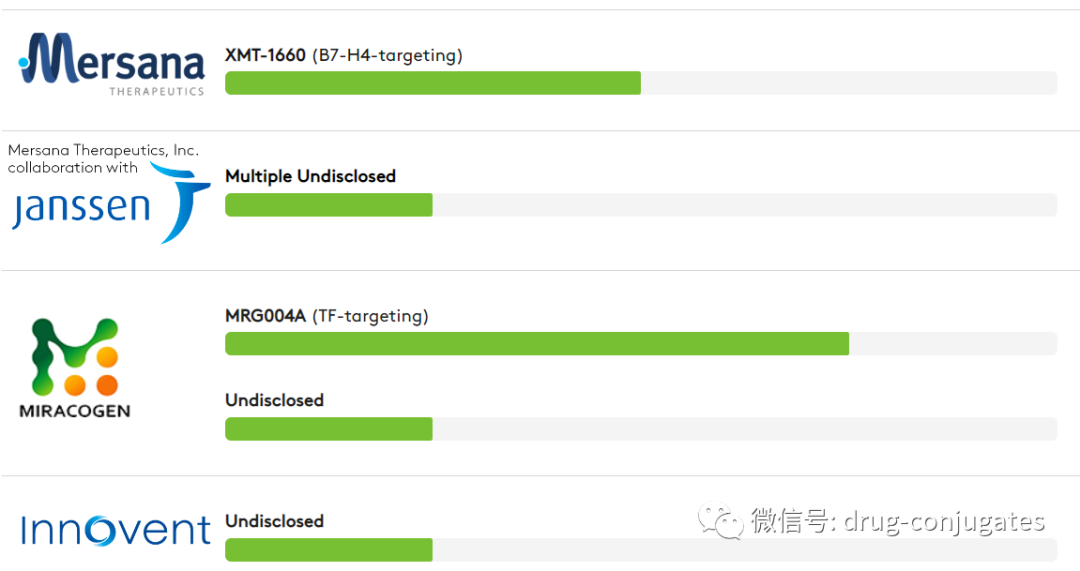The height and width of the screenshot is (571, 1080).
Task: Click the drug-conjugates watermark text
Action: pos(944,522)
